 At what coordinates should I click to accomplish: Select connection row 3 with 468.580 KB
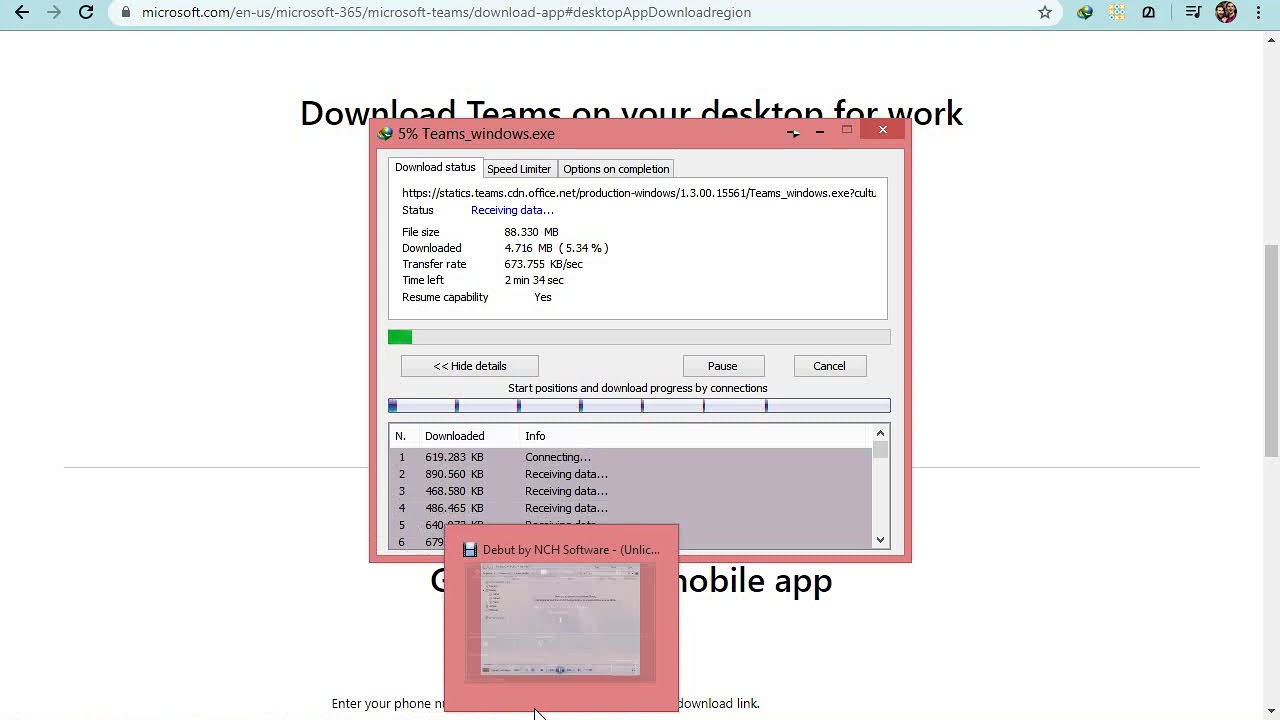[x=631, y=491]
